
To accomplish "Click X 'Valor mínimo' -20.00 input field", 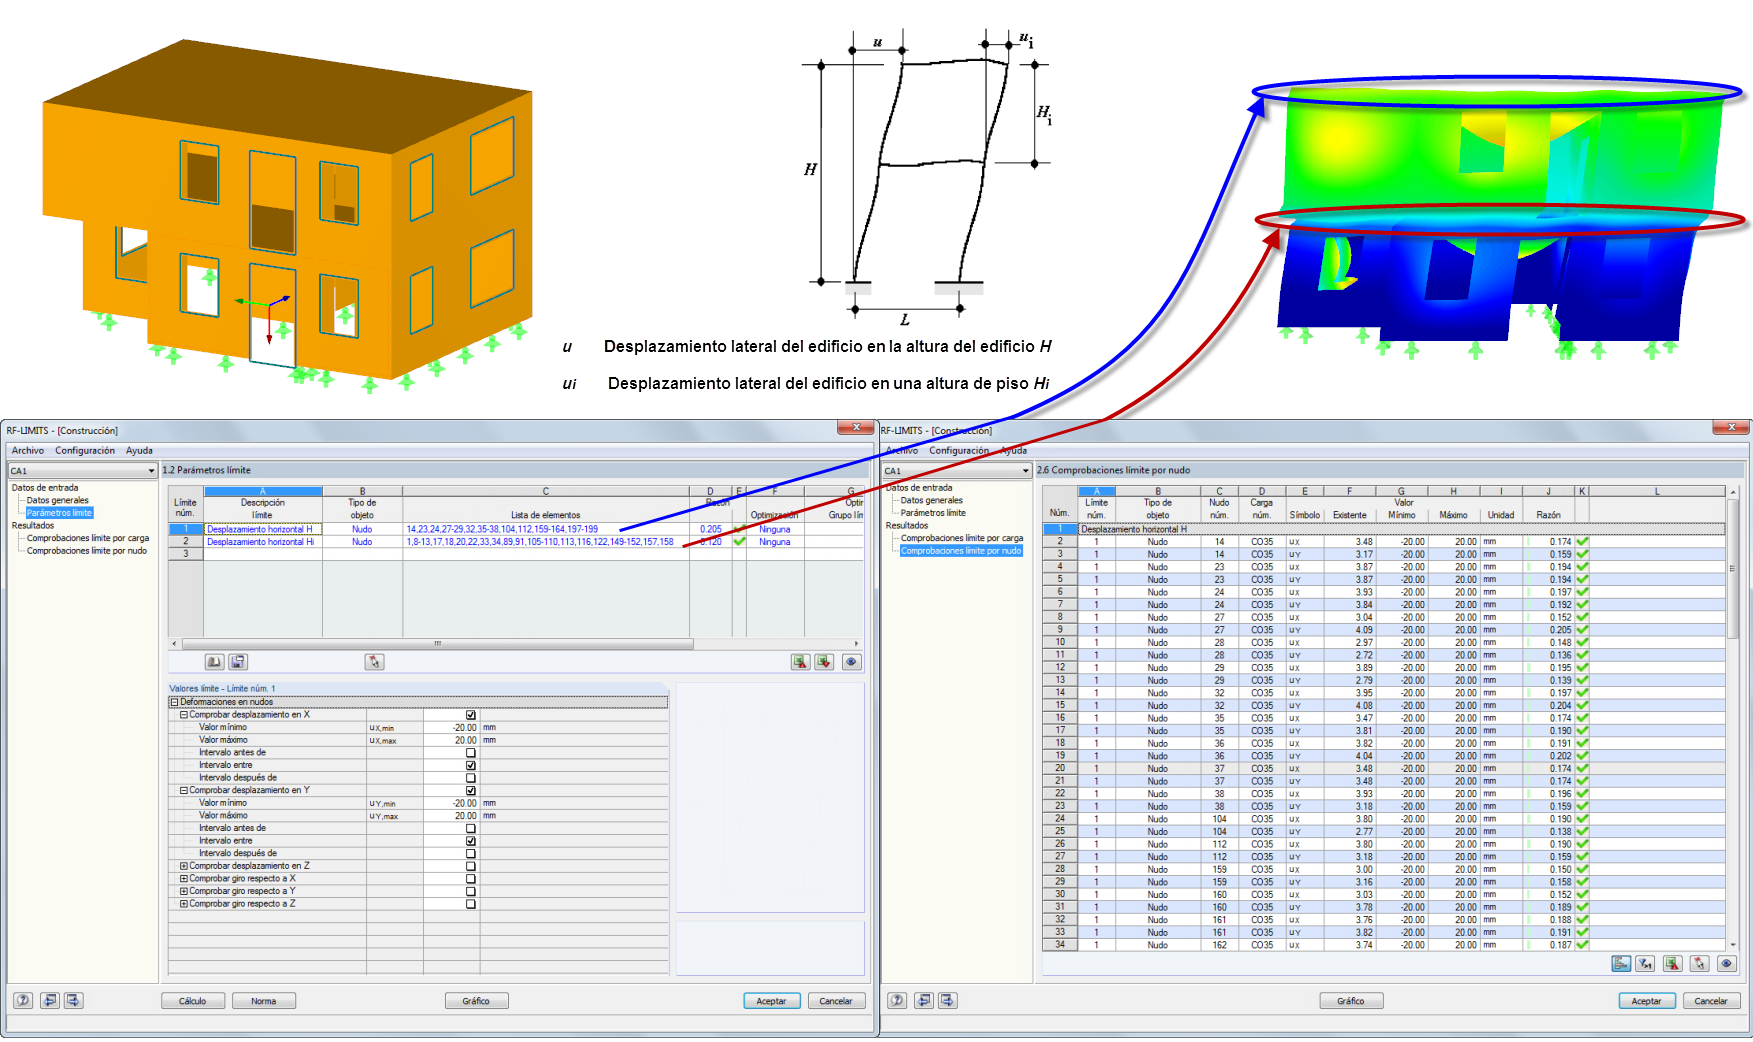I will click(x=452, y=728).
